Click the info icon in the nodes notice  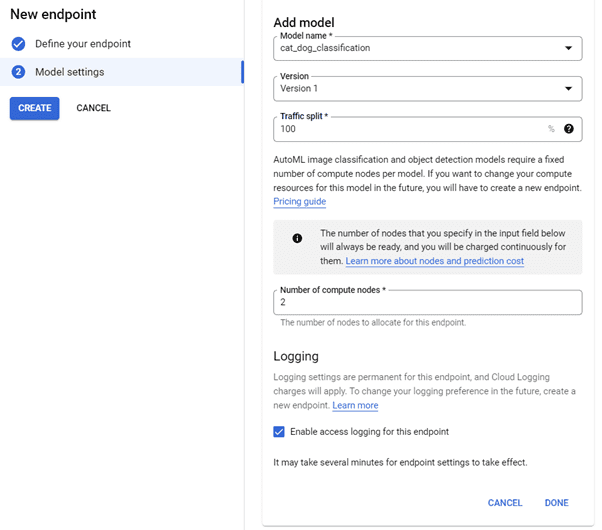[x=297, y=238]
